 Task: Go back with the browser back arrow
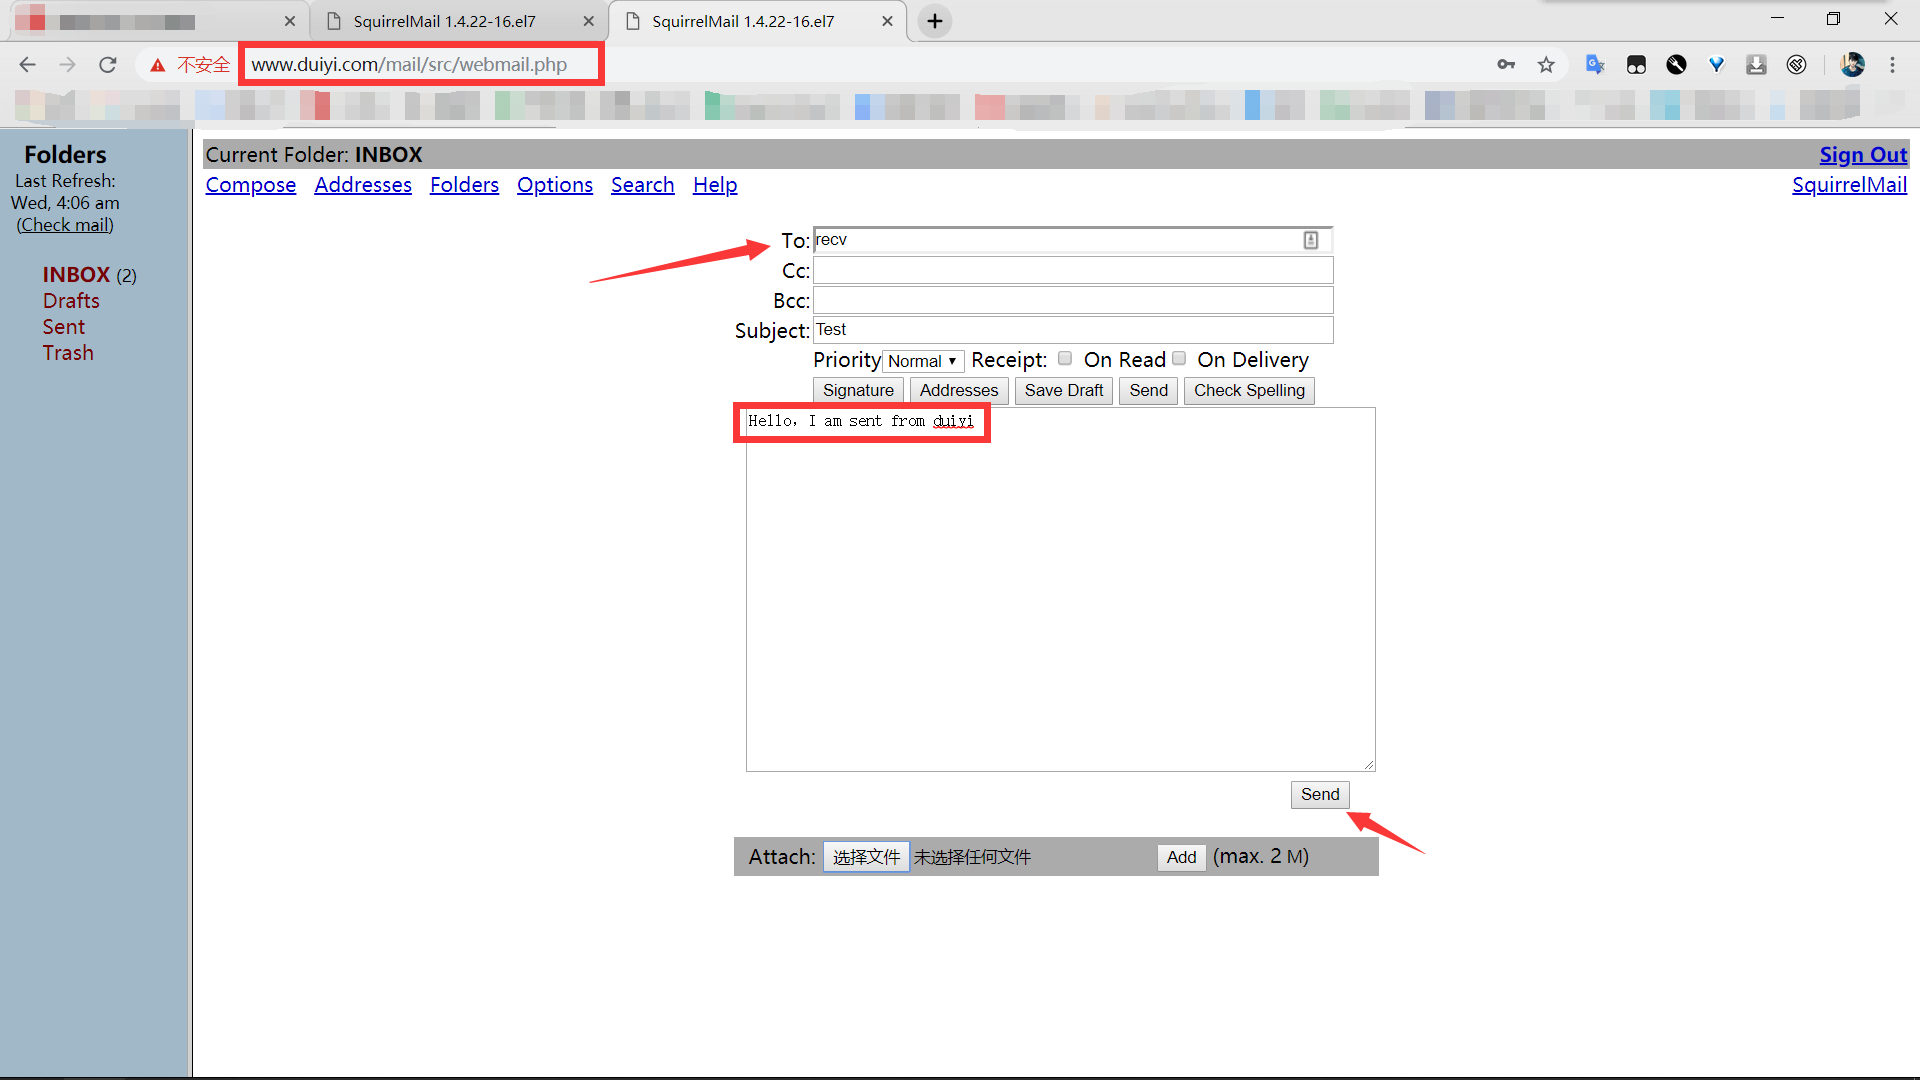[27, 65]
